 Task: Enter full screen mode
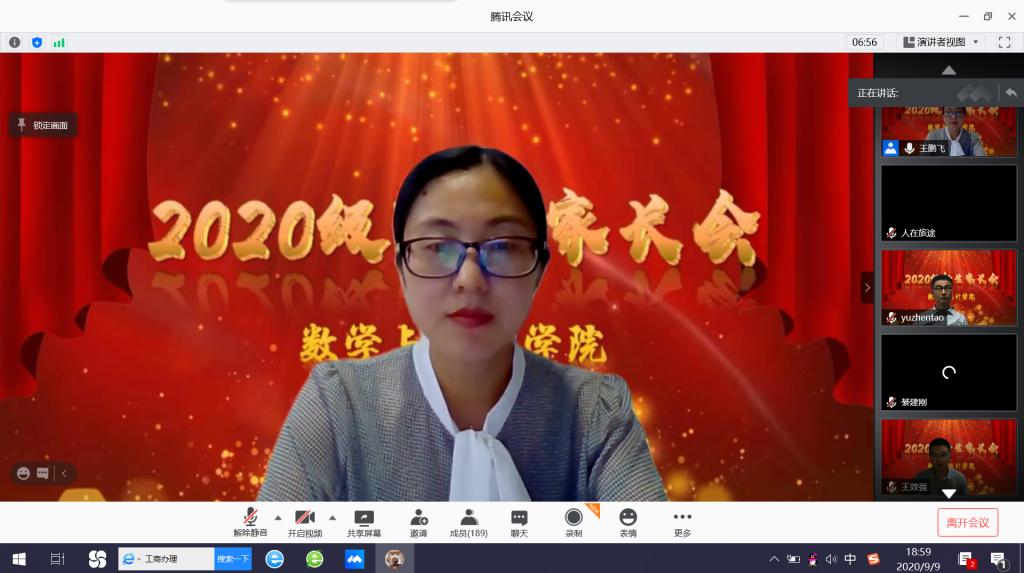click(1004, 42)
